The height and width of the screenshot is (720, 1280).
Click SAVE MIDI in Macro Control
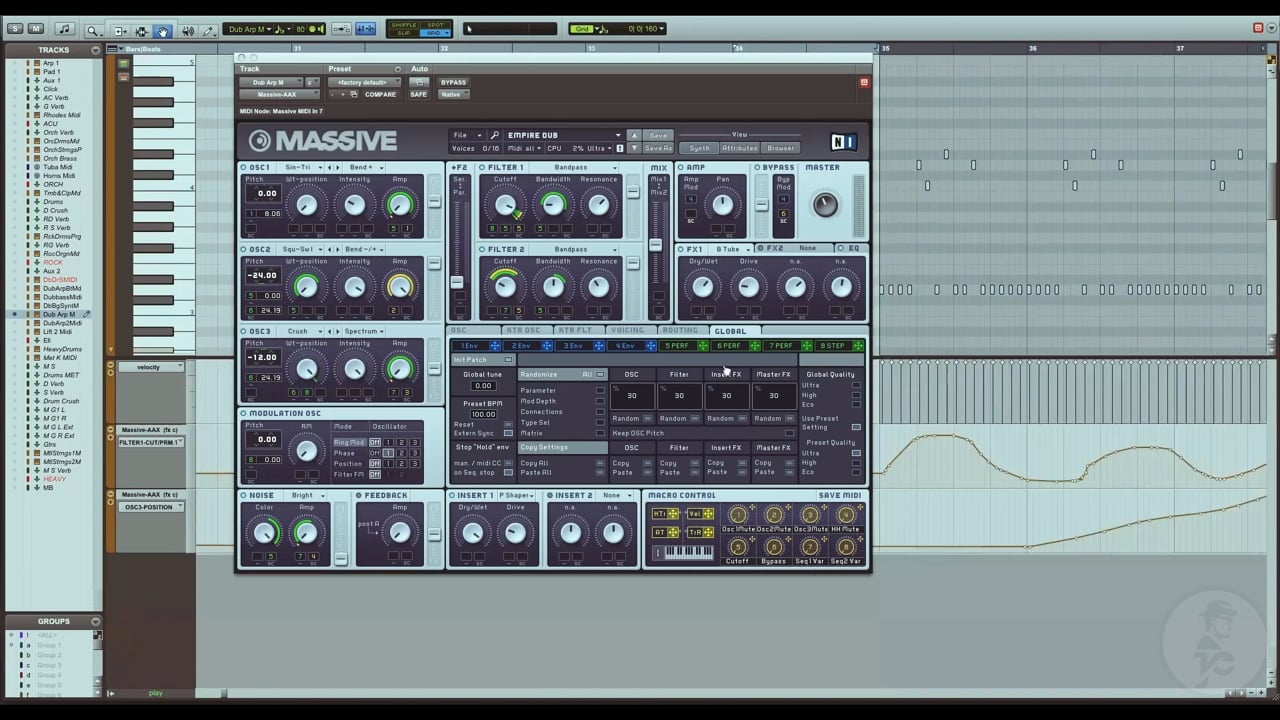(839, 496)
